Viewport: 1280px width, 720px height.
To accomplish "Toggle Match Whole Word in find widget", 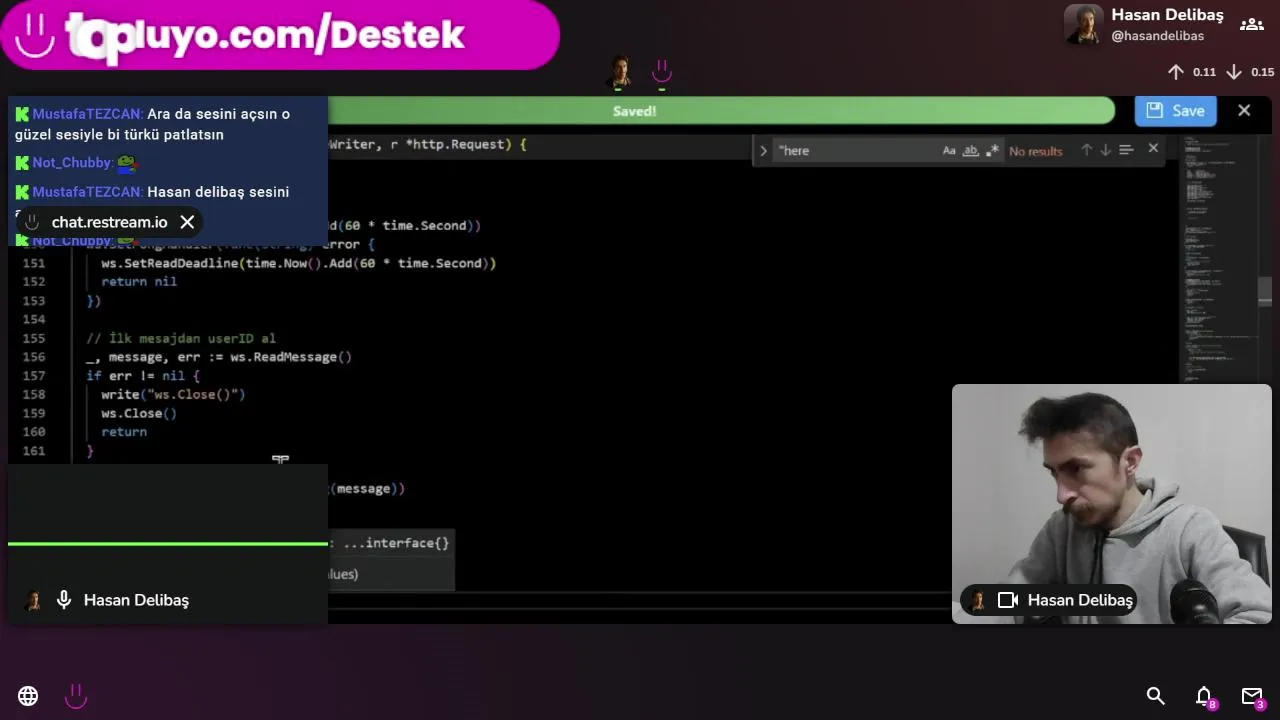I will [x=970, y=151].
